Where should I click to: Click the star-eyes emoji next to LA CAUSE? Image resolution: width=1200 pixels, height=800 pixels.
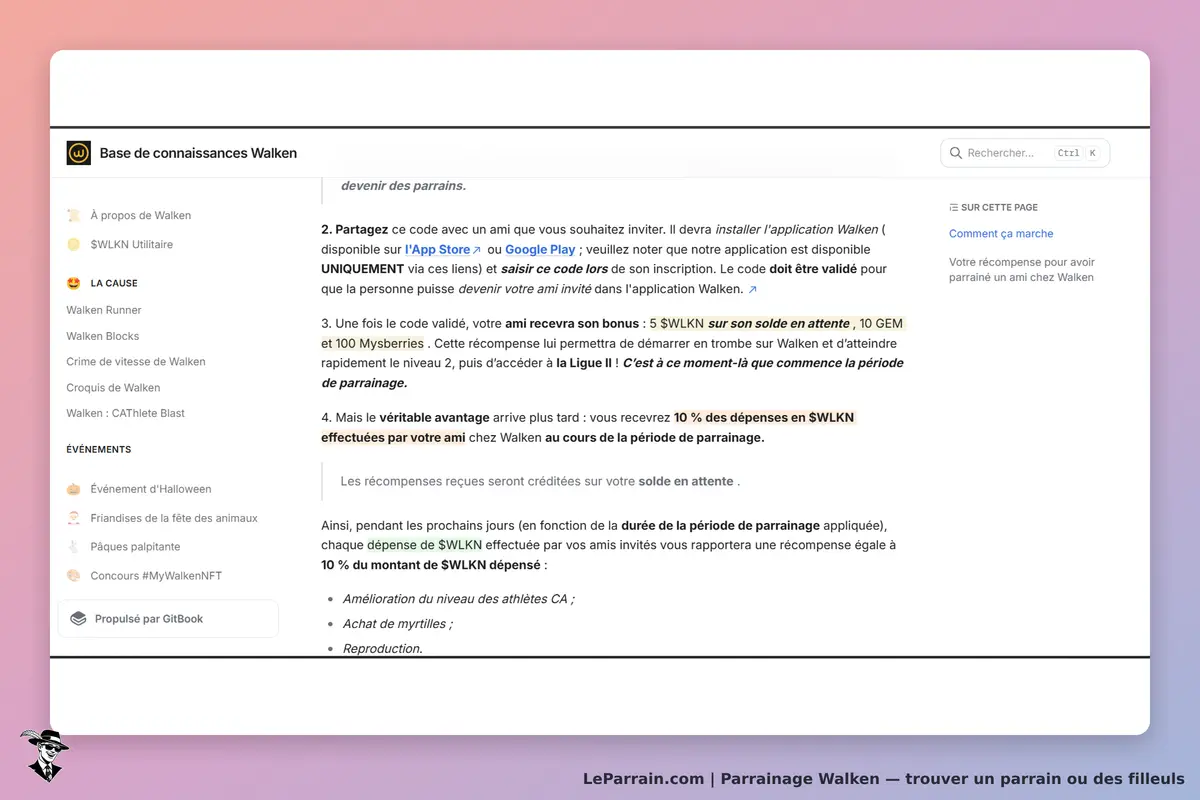click(73, 283)
